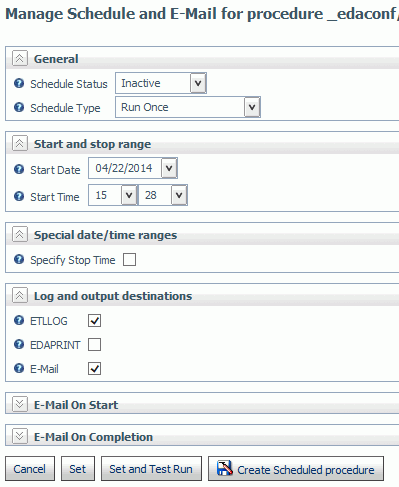Screen dimensions: 399x487
Task: Click help icon beside E-Mail option
Action: click(x=19, y=368)
